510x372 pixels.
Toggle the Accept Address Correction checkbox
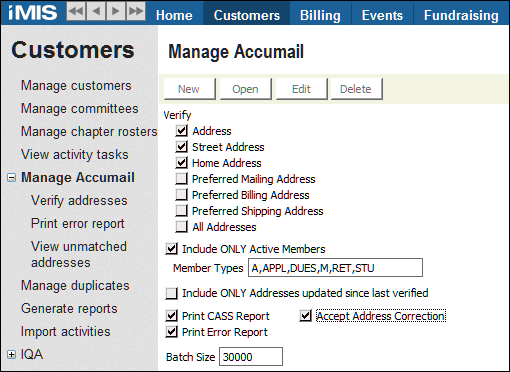(305, 316)
